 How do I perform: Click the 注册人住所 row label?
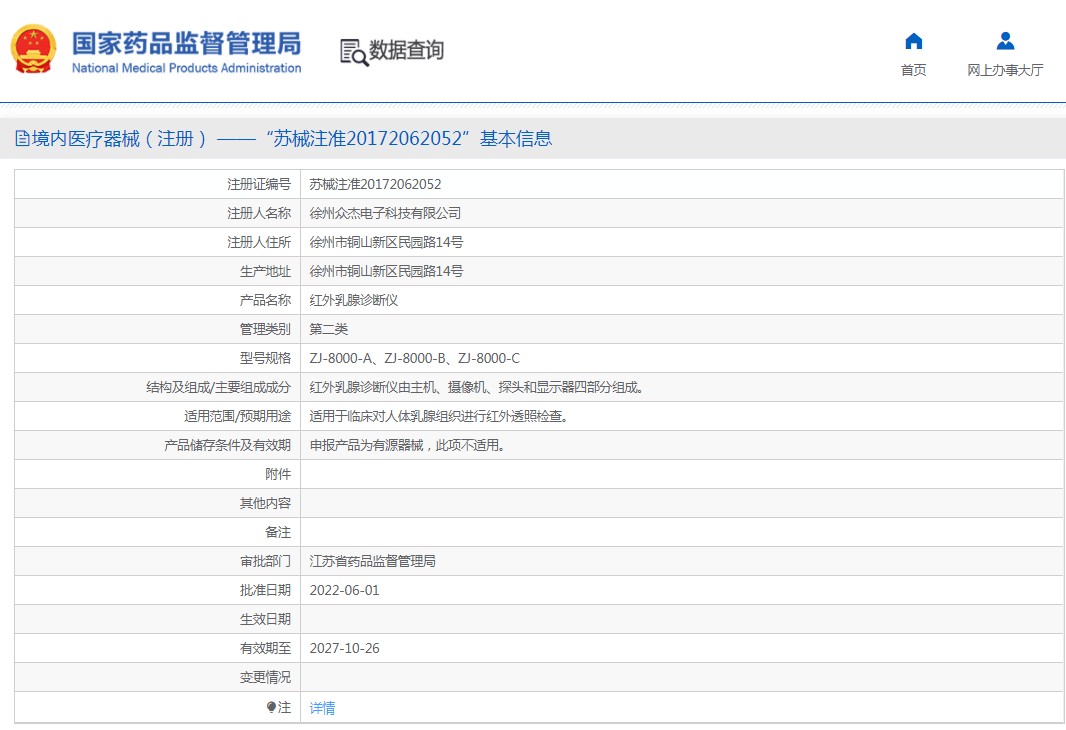coord(258,242)
